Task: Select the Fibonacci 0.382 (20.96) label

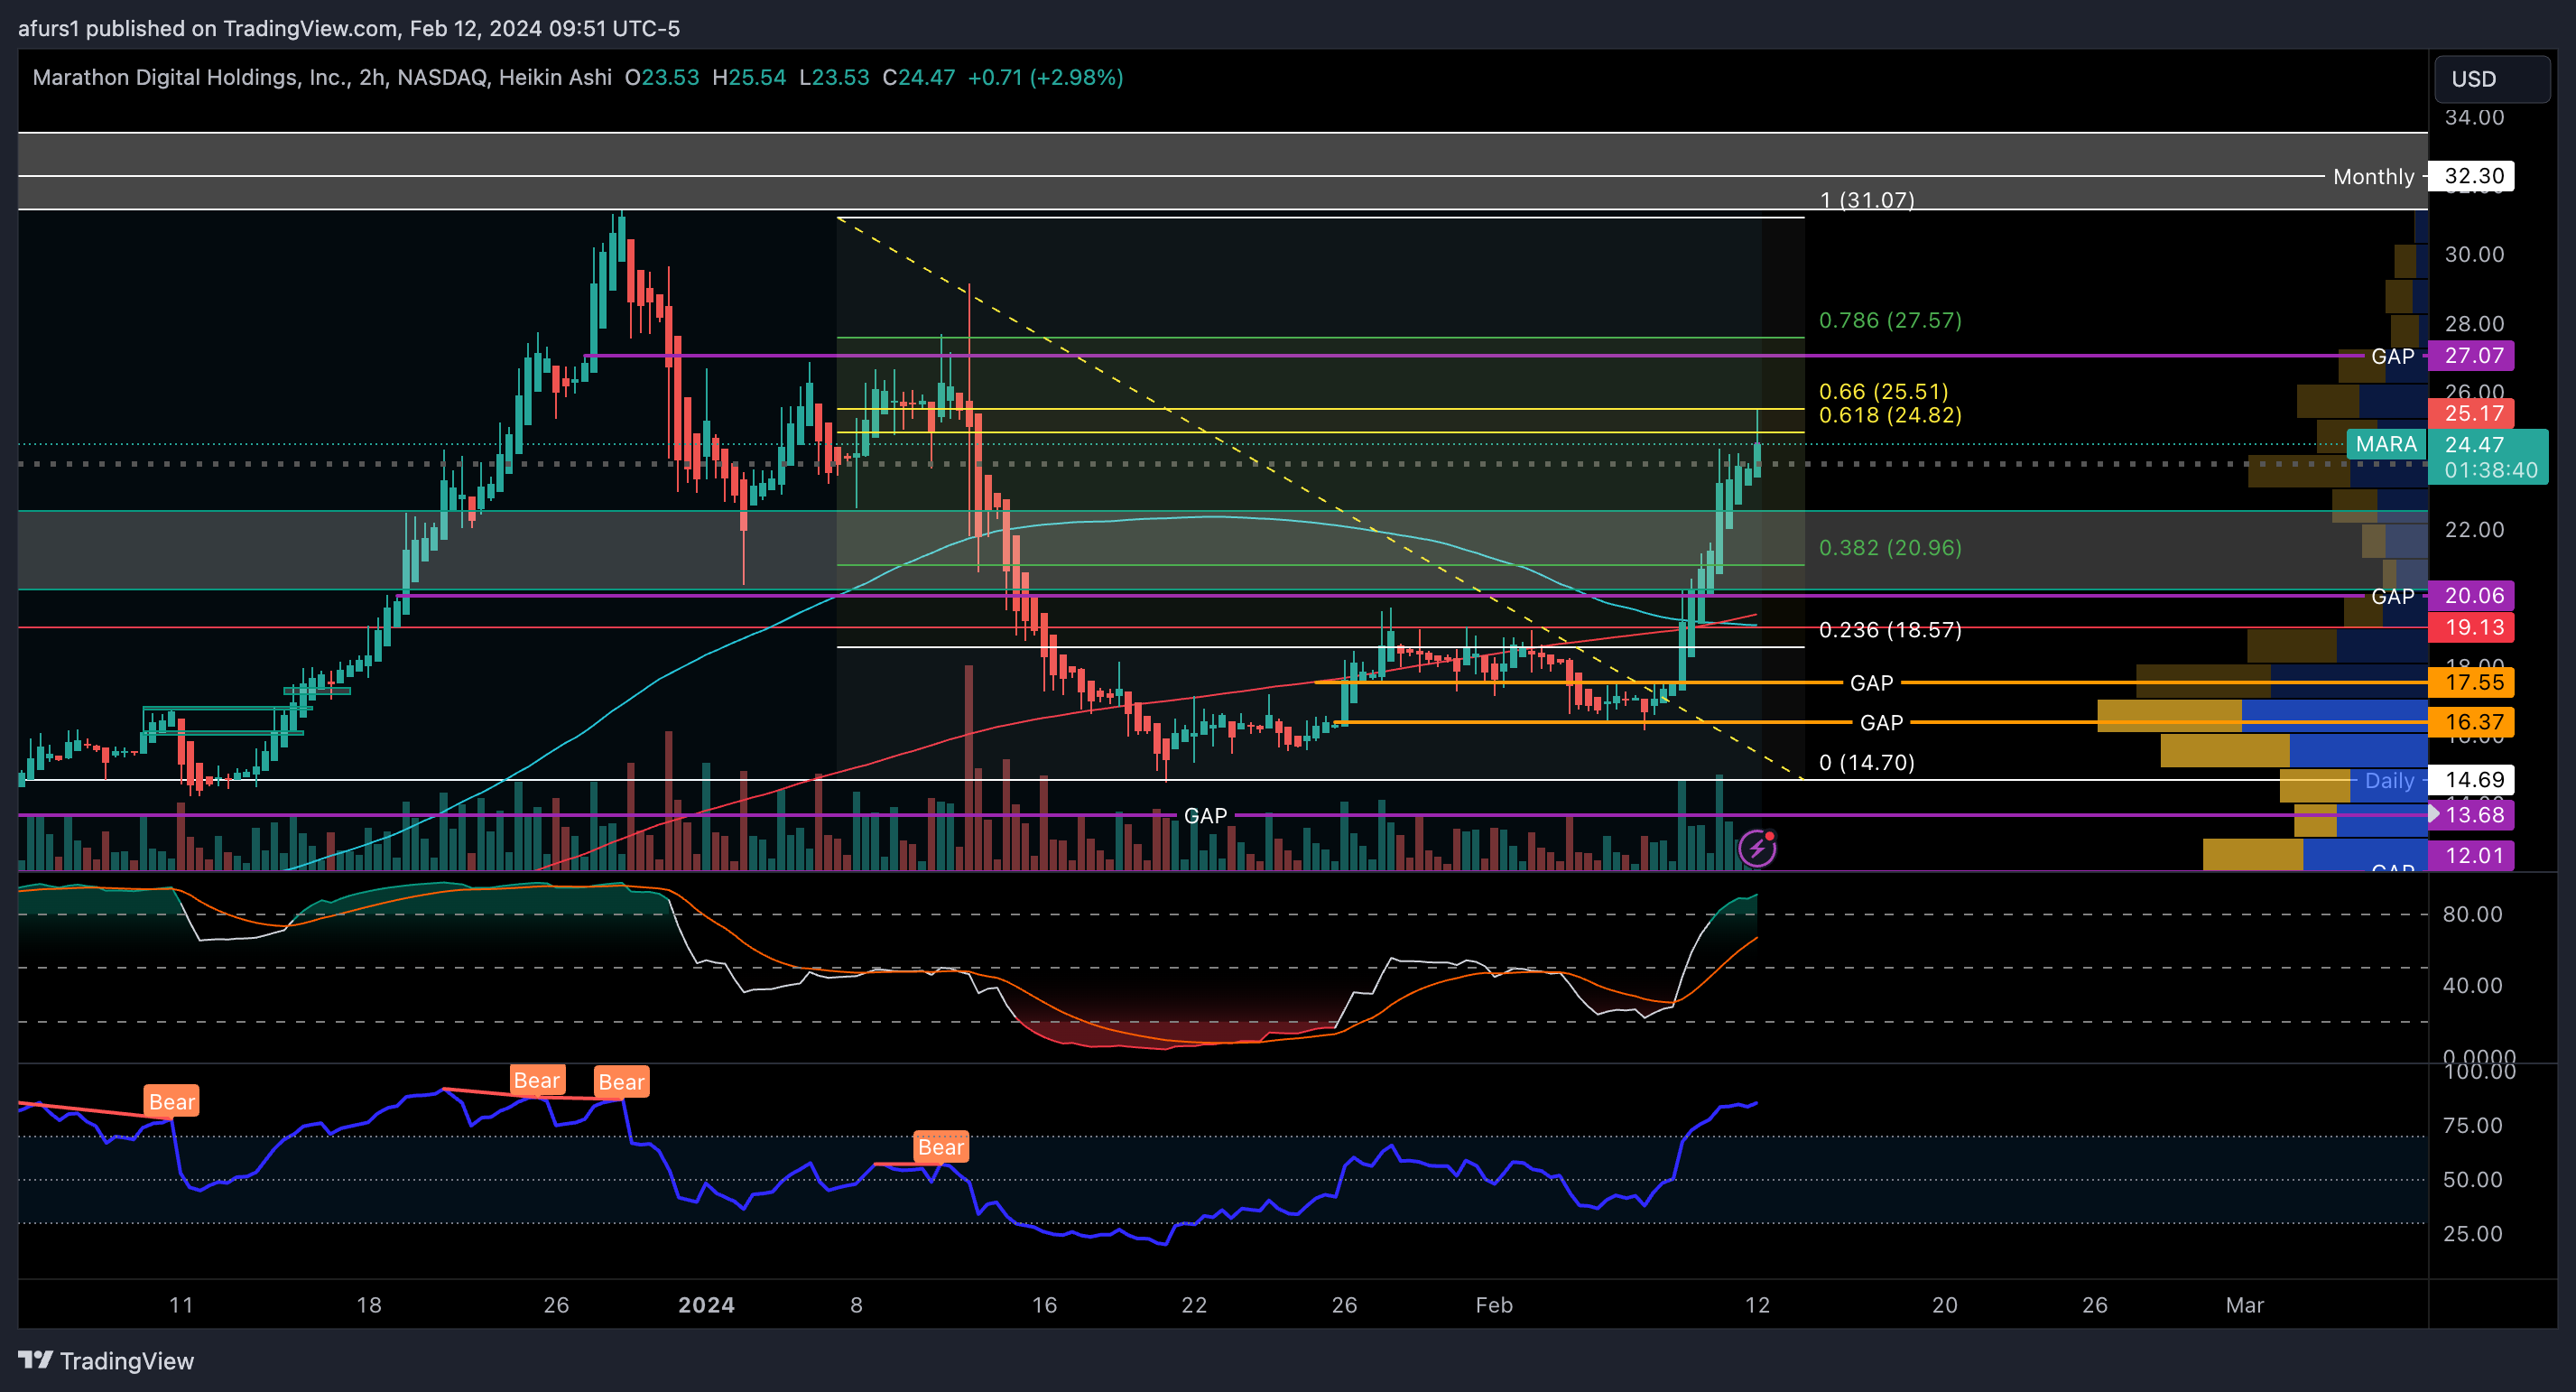Action: [x=1890, y=548]
